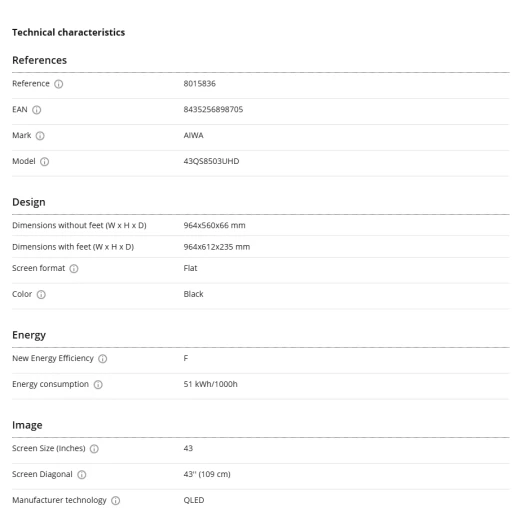
Task: Select the Technical characteristics heading
Action: [69, 32]
